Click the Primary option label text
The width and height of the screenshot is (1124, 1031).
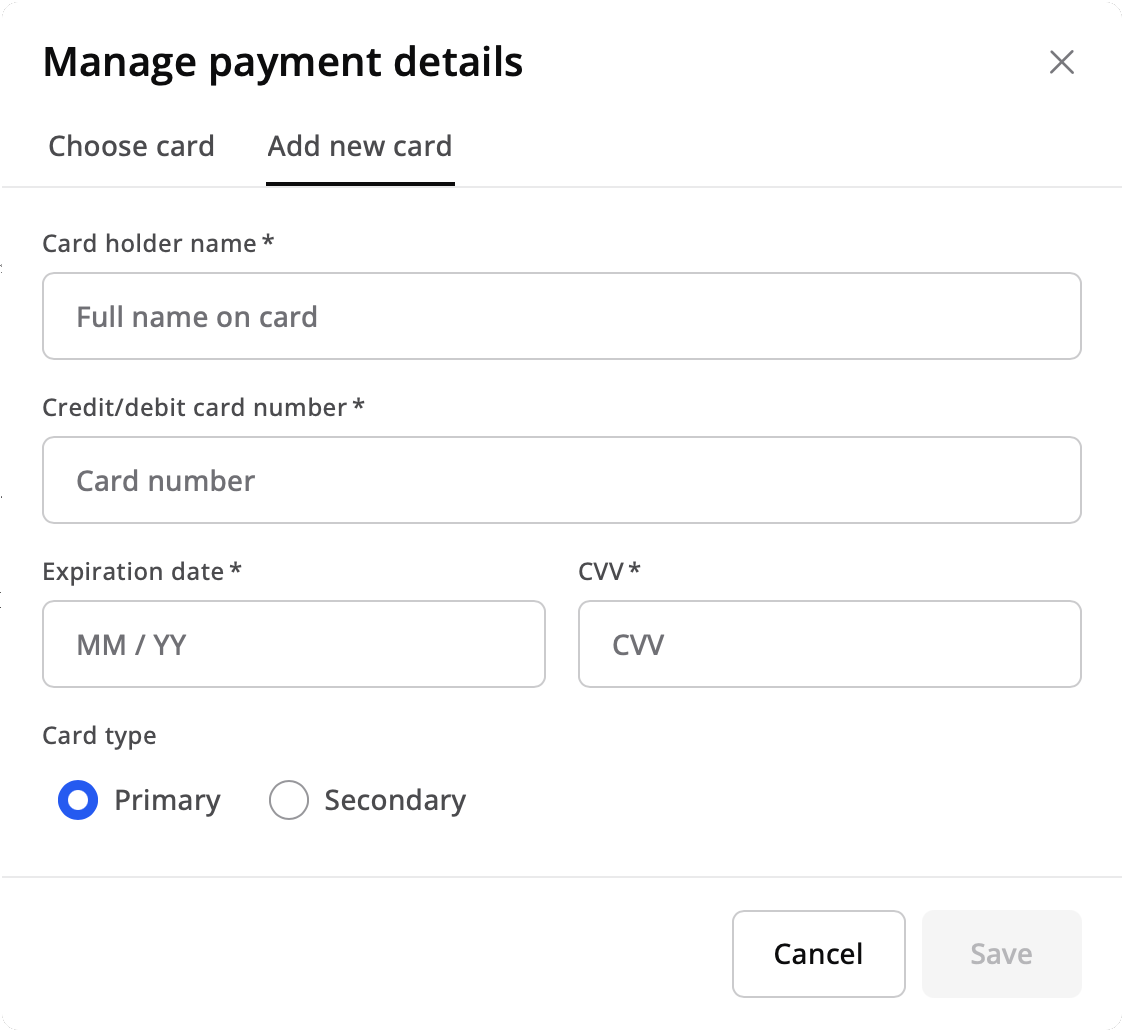coord(167,800)
